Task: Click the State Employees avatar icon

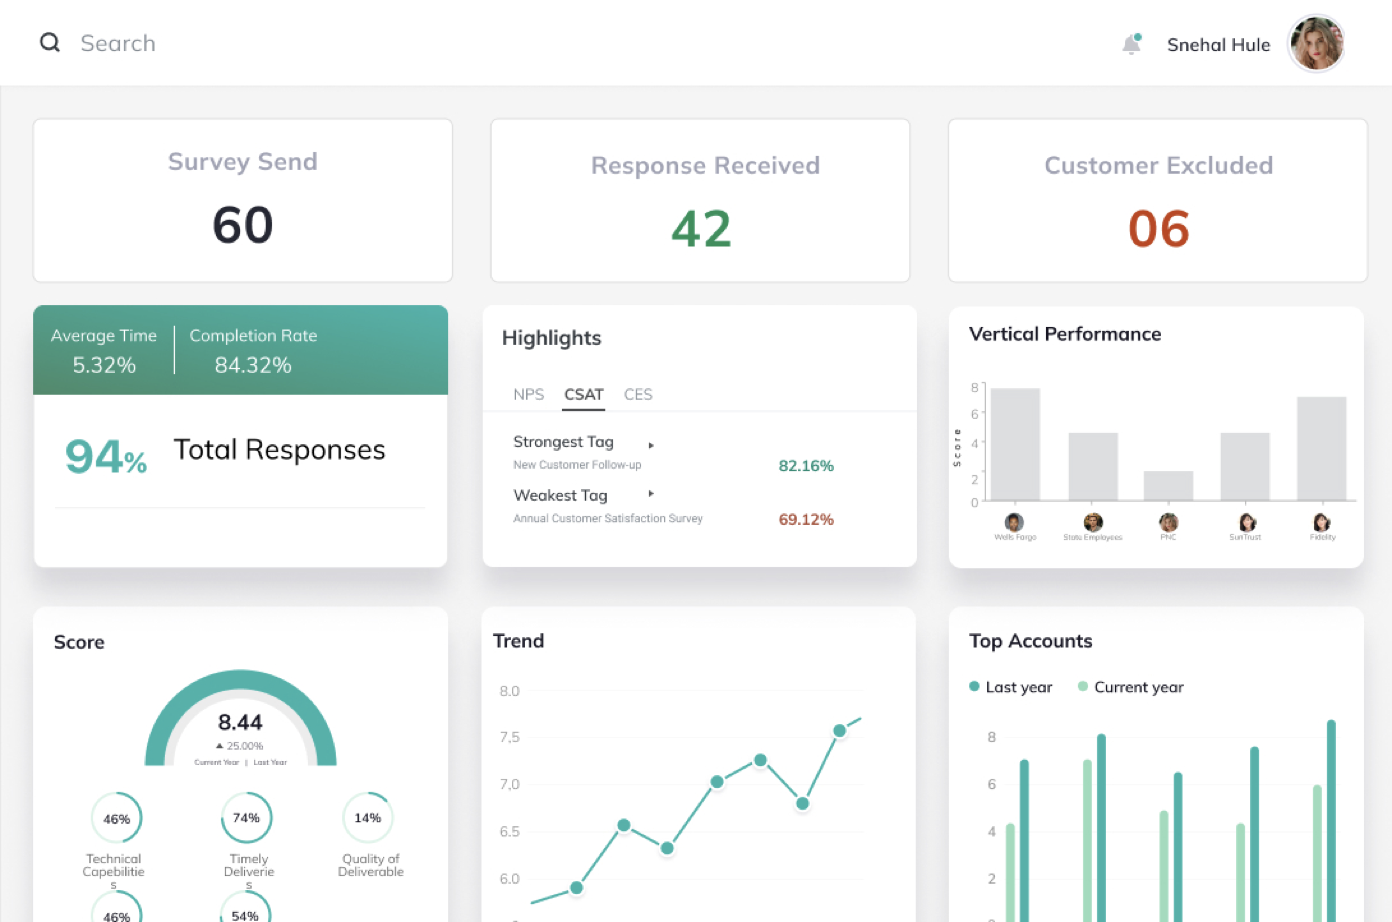Action: (x=1093, y=522)
